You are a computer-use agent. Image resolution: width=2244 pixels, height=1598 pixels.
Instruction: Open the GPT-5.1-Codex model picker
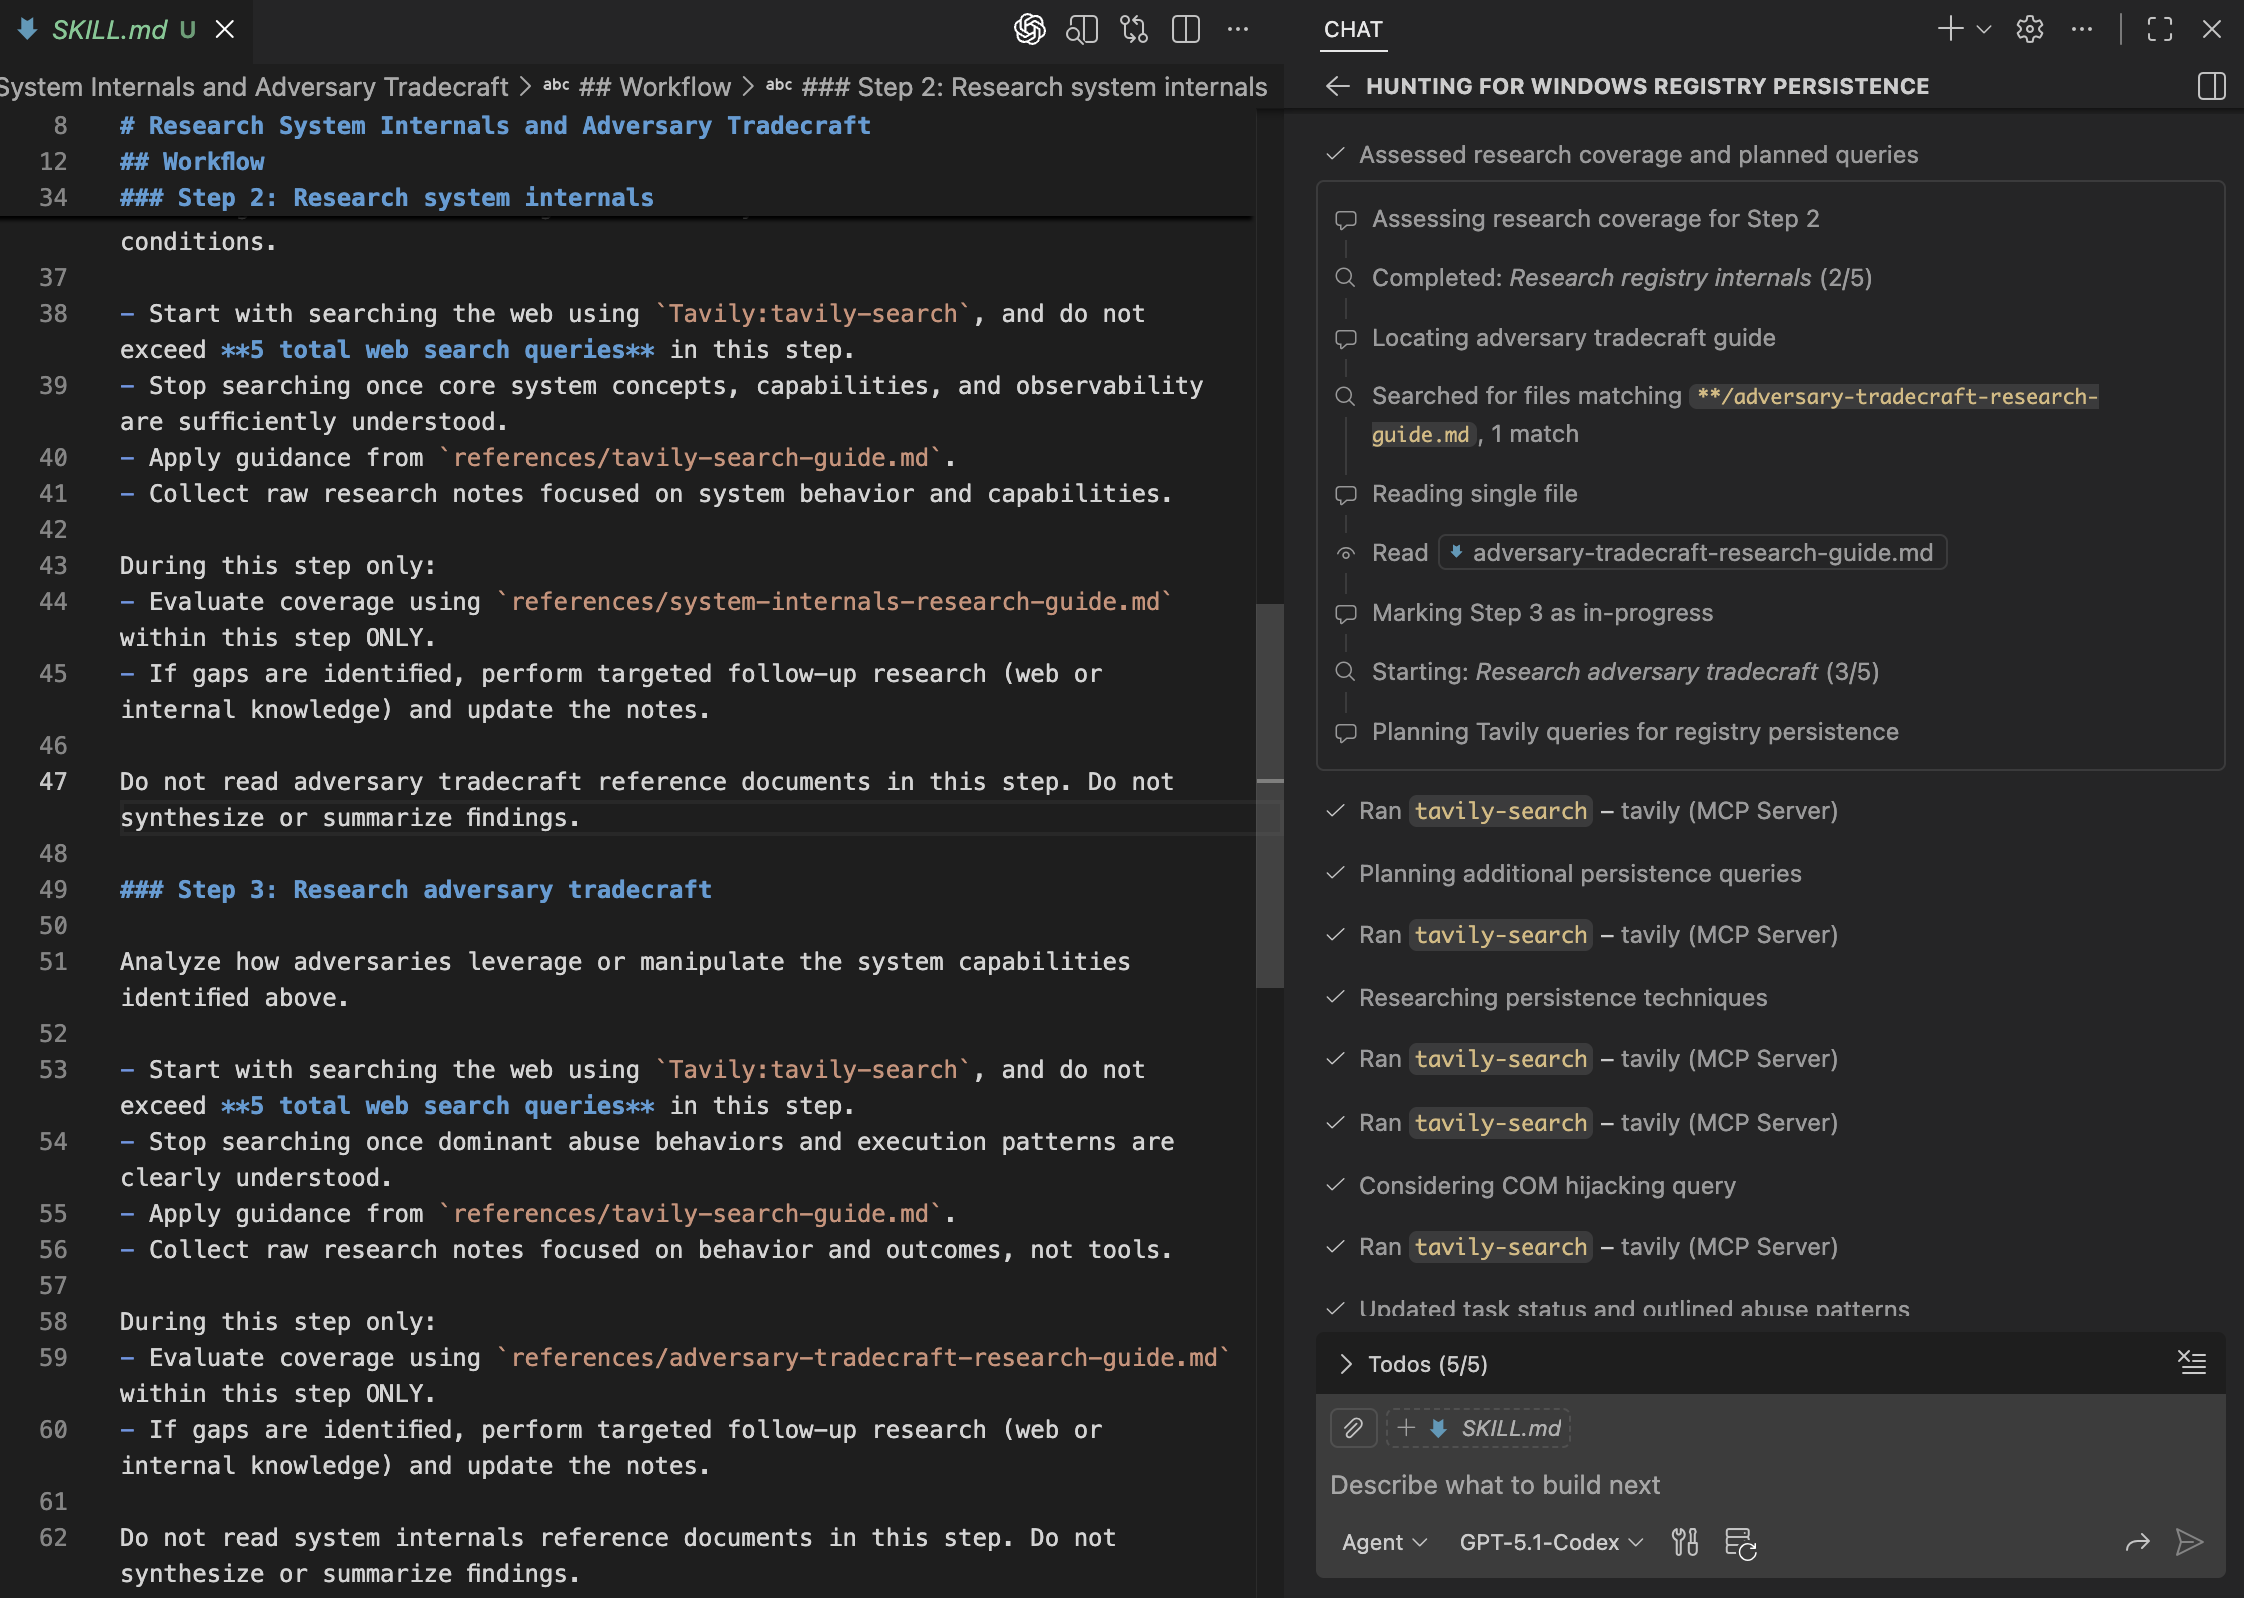pyautogui.click(x=1550, y=1542)
